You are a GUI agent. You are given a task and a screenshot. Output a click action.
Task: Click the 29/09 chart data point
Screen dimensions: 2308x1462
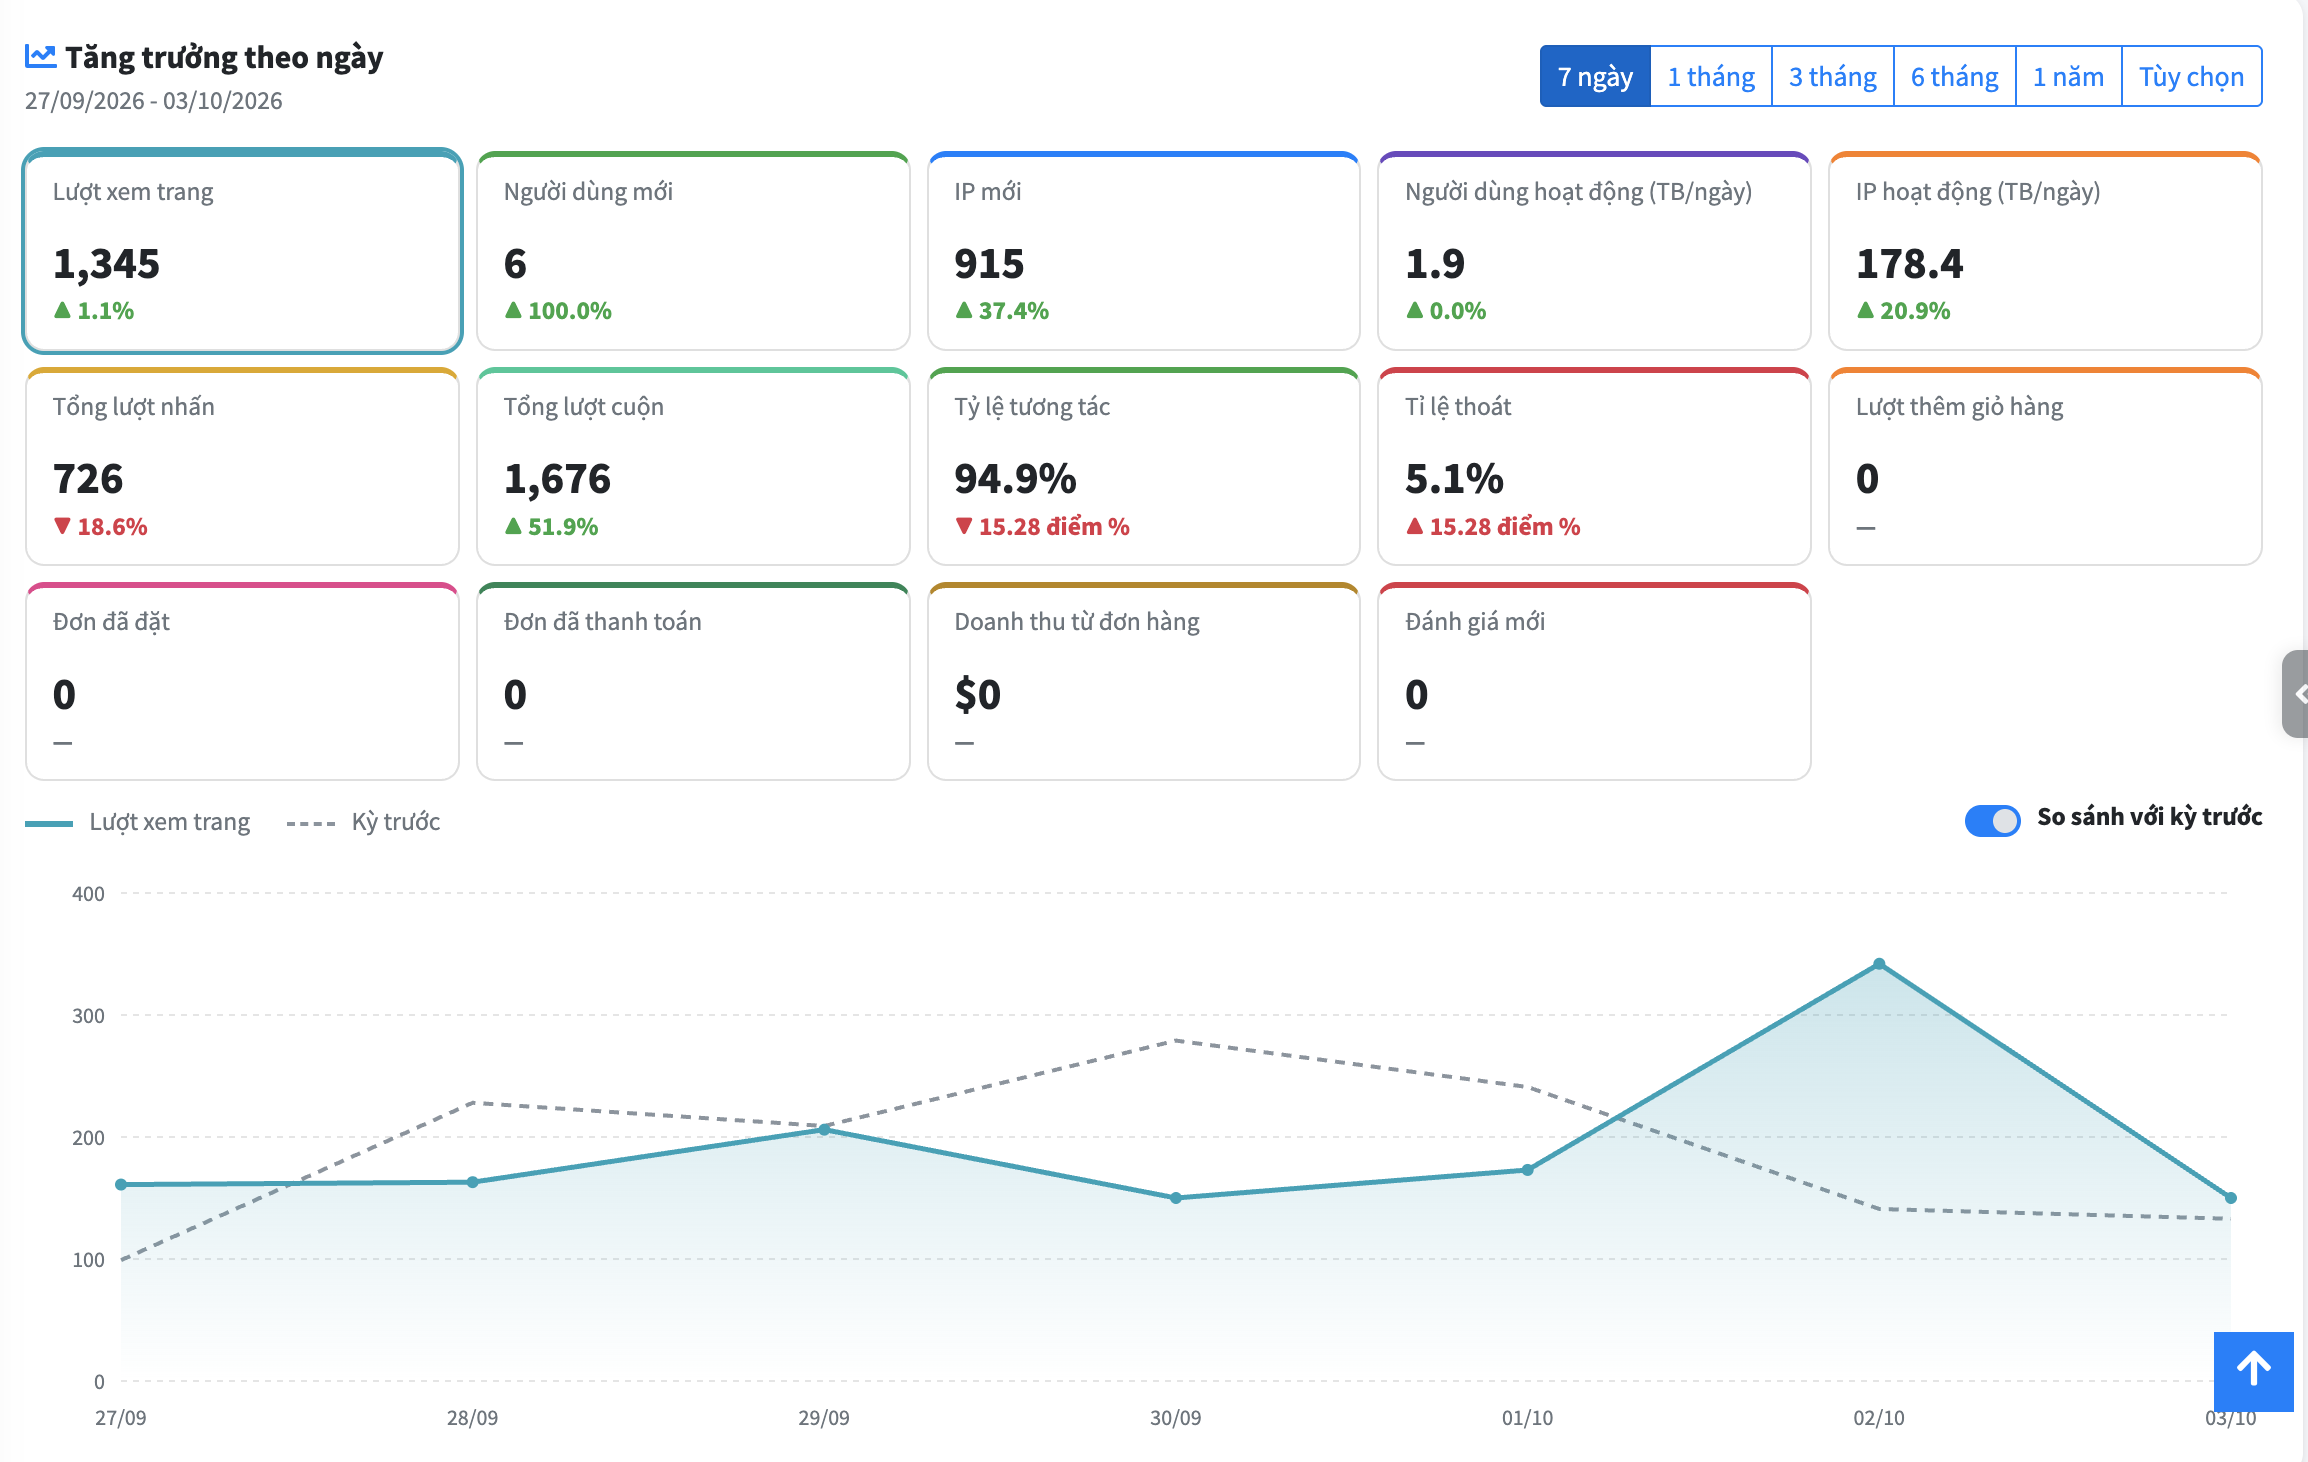824,1129
